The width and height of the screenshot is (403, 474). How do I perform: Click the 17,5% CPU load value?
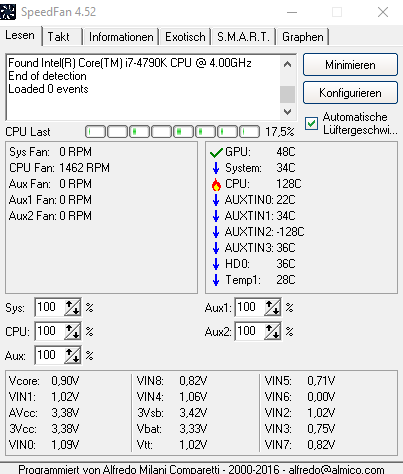click(x=280, y=132)
